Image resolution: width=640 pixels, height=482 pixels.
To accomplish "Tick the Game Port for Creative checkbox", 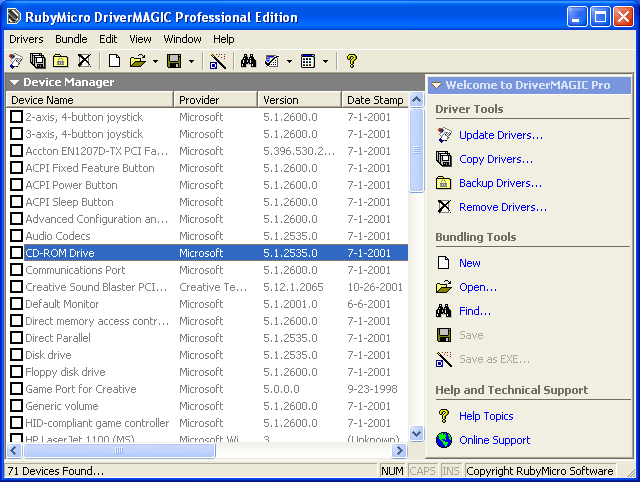I will pos(16,389).
